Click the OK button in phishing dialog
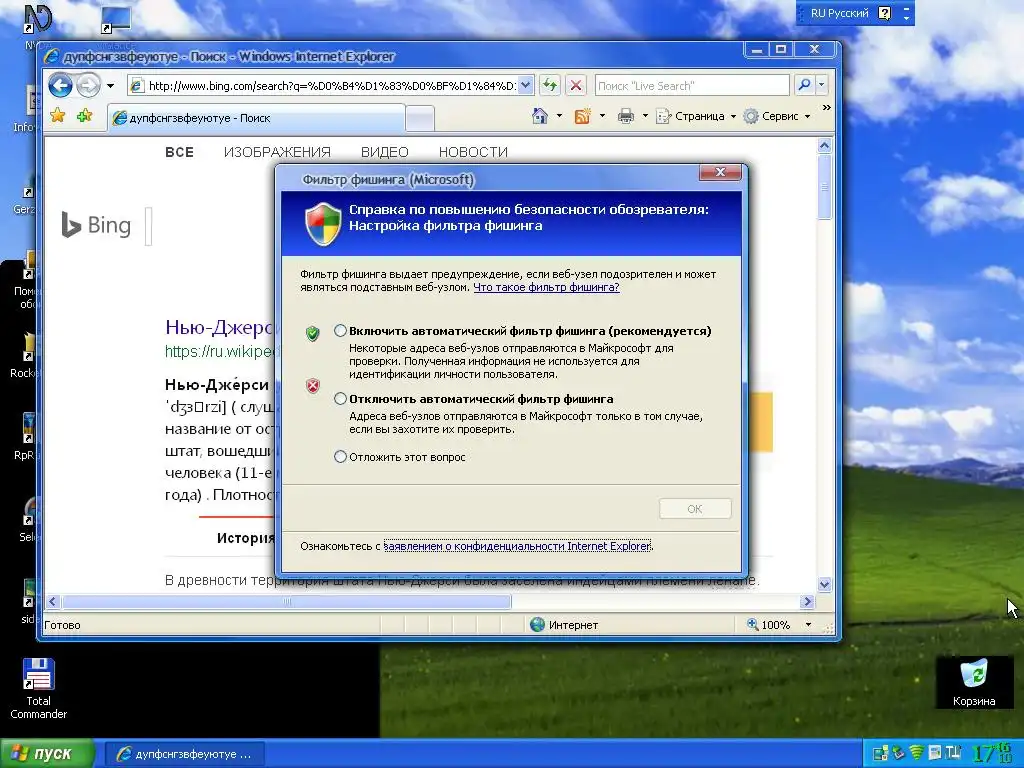Image resolution: width=1024 pixels, height=768 pixels. tap(695, 509)
